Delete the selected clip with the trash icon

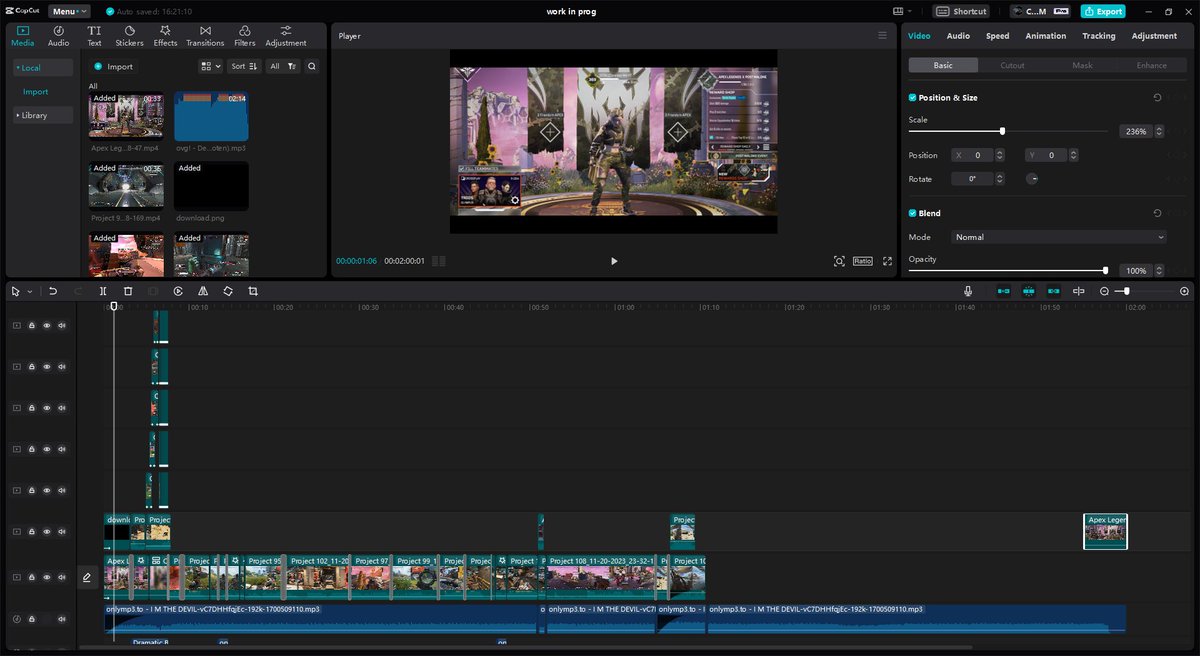pos(128,291)
